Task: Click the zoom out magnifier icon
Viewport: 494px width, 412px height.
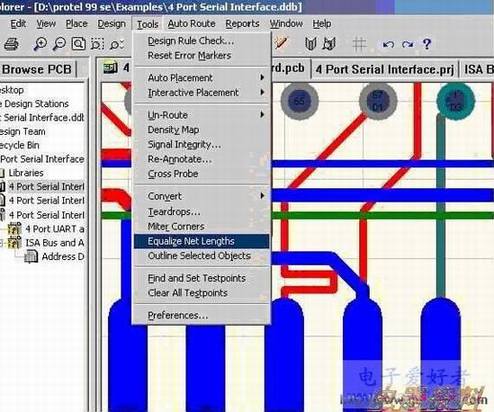Action: click(x=59, y=44)
